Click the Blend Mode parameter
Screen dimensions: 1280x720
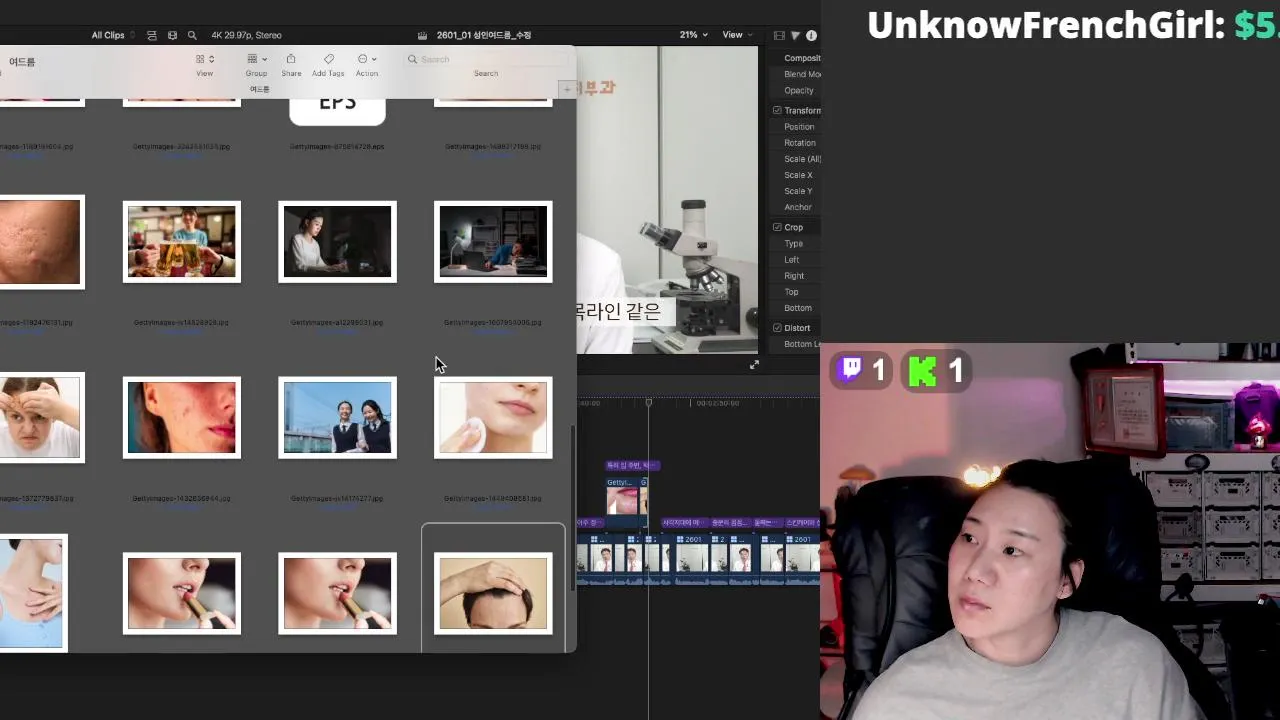pos(802,74)
